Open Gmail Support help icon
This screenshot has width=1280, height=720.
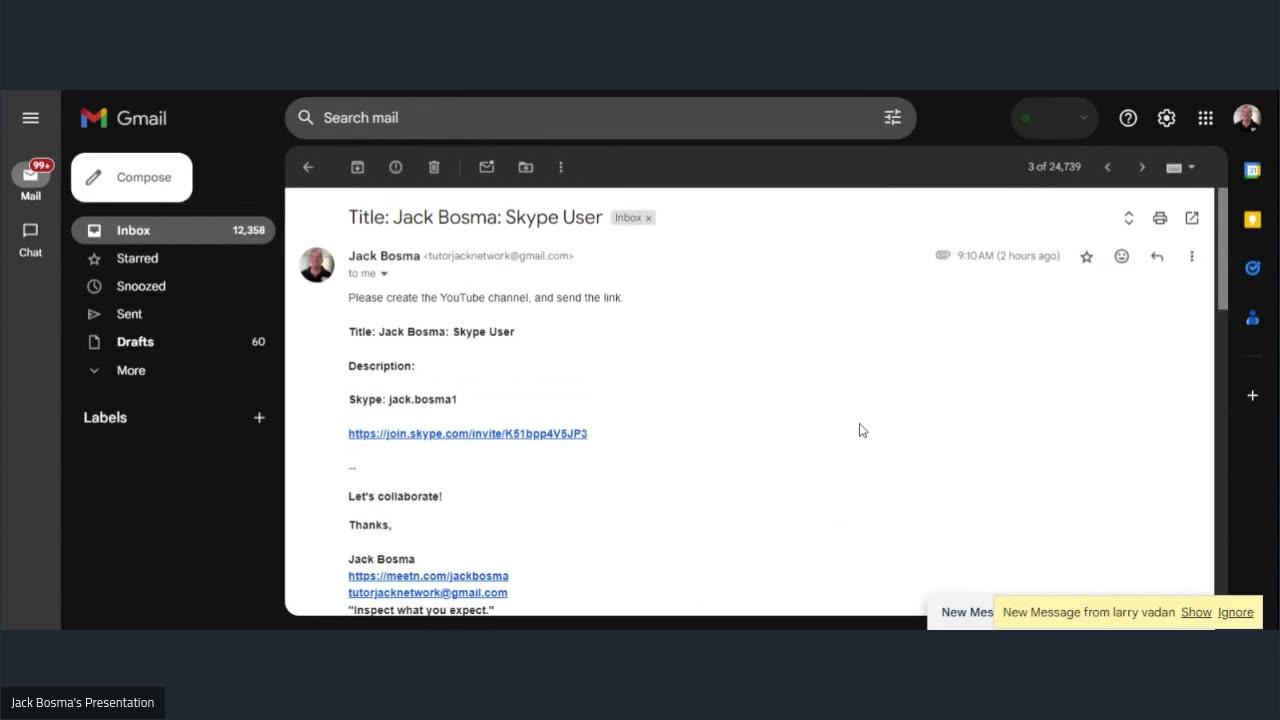pyautogui.click(x=1128, y=118)
